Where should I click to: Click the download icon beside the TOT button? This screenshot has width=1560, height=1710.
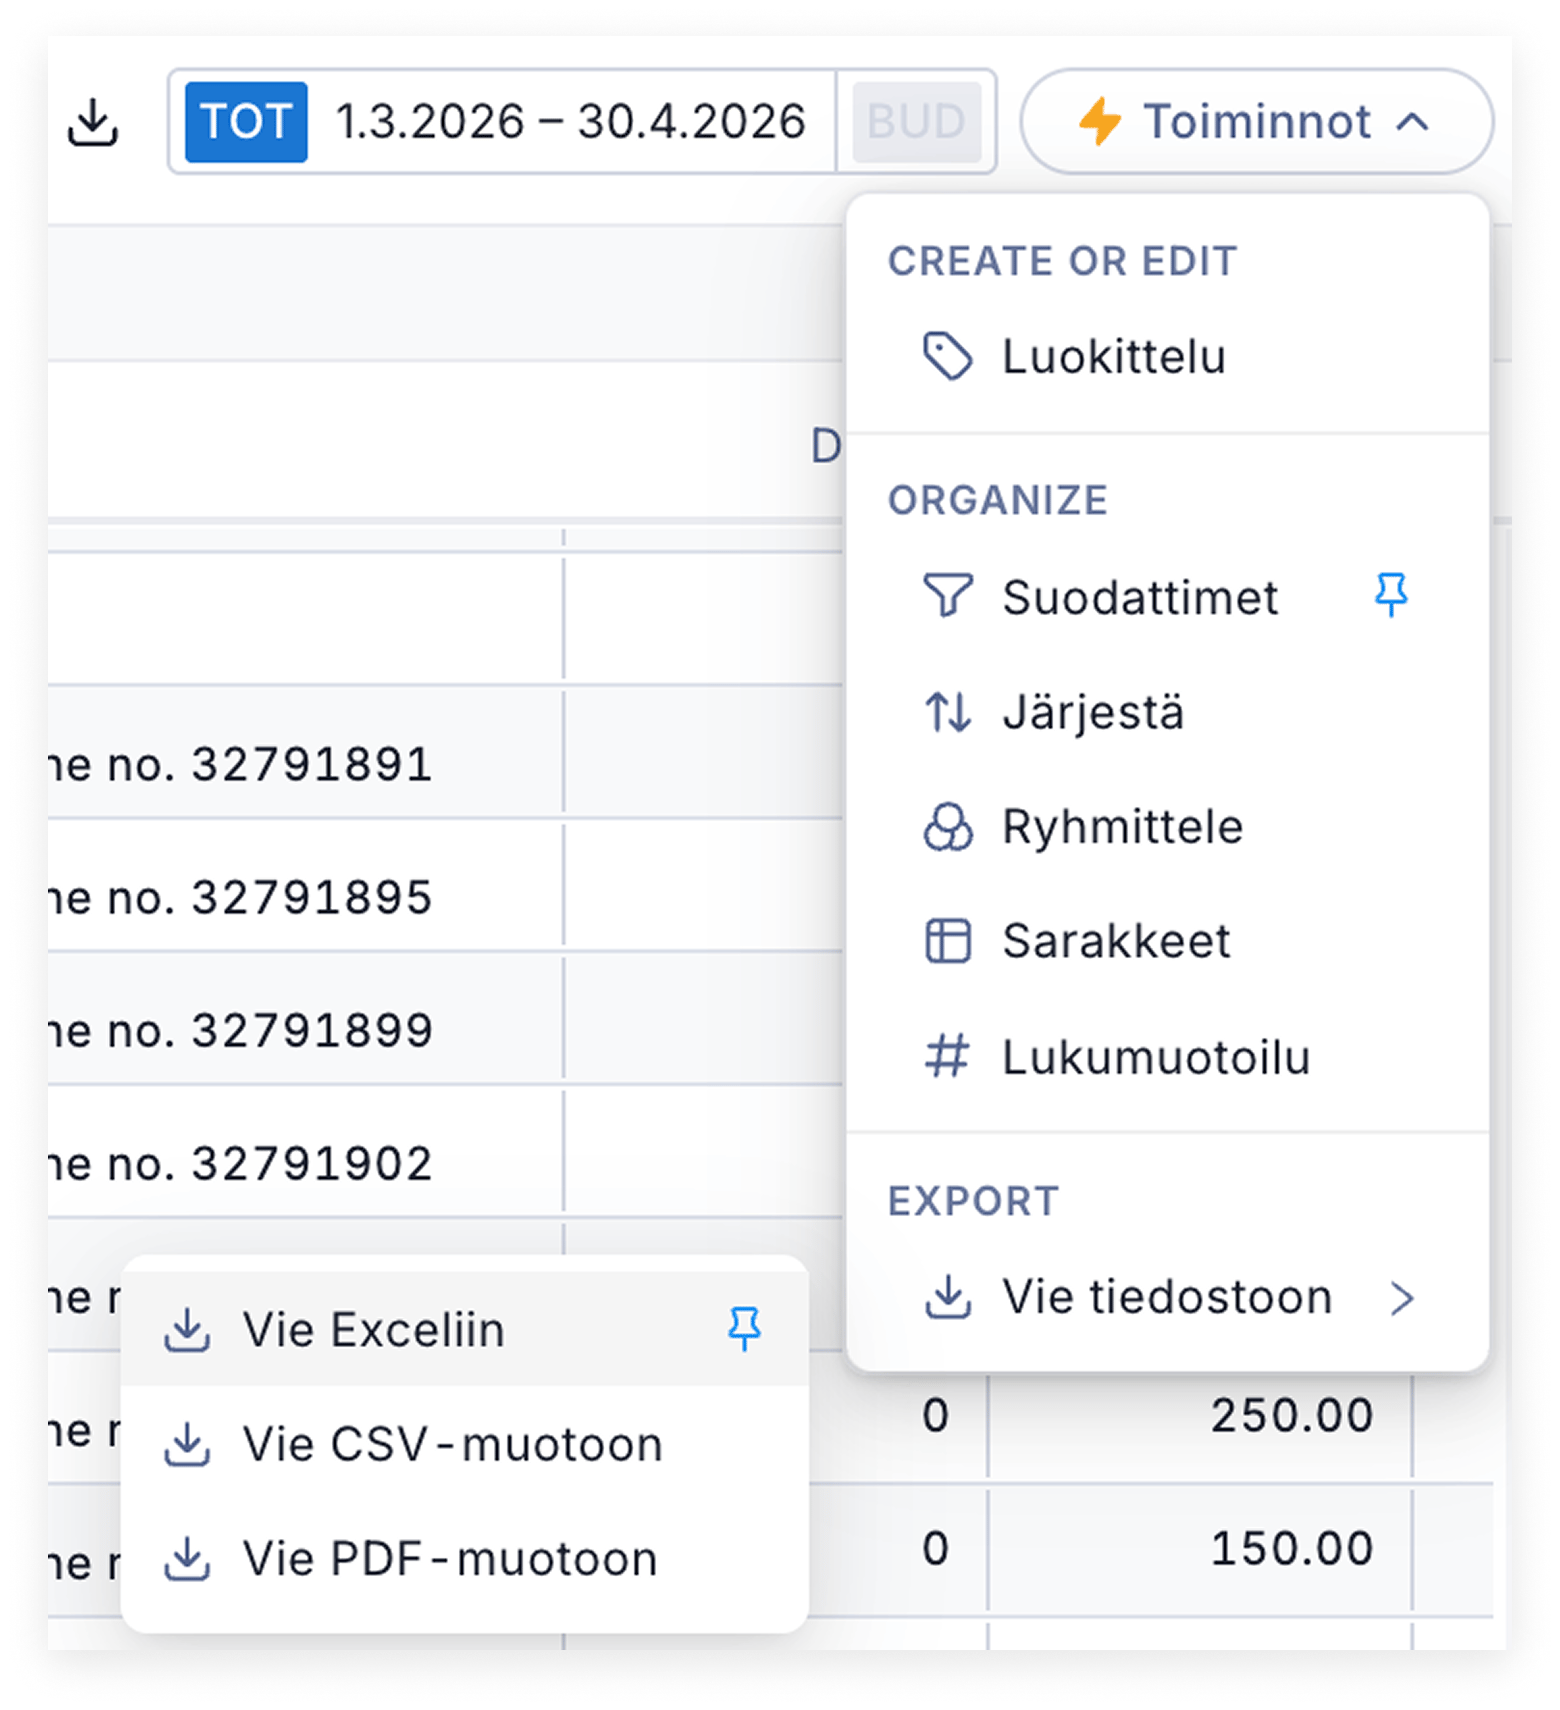[93, 122]
